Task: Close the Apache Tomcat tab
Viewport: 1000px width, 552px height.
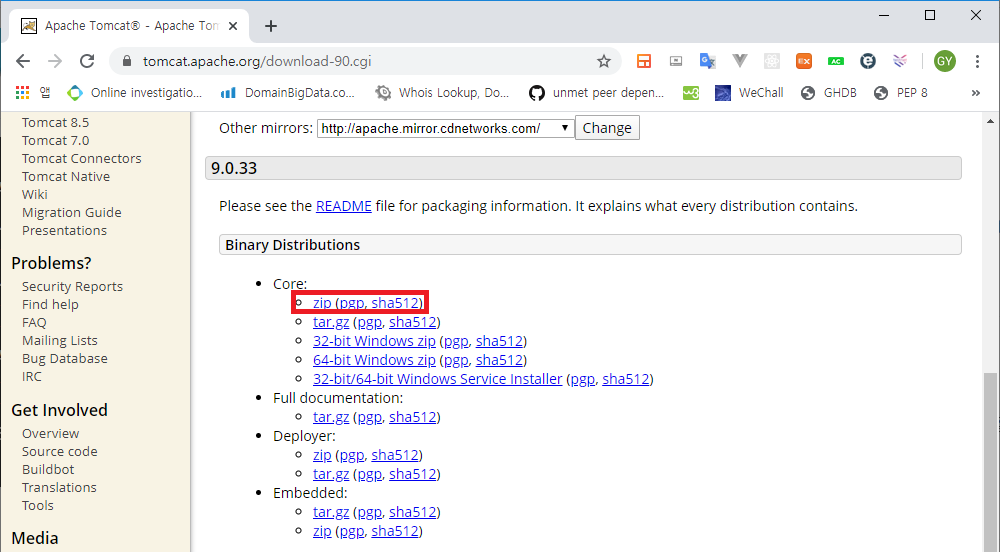Action: click(233, 26)
